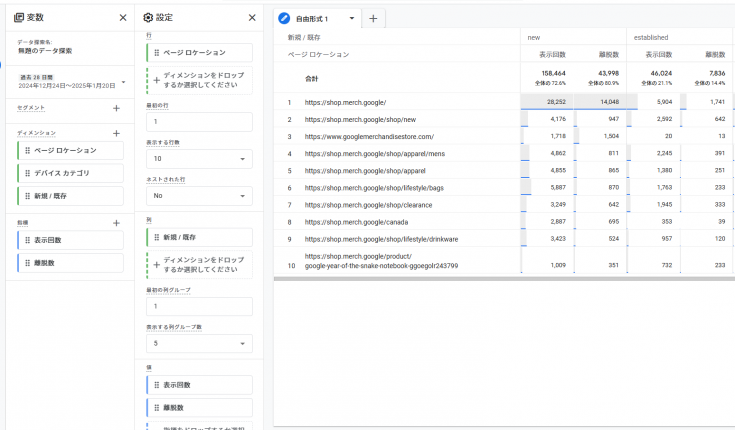Click the 変数 panel icon
This screenshot has height=430, width=735.
(19, 18)
